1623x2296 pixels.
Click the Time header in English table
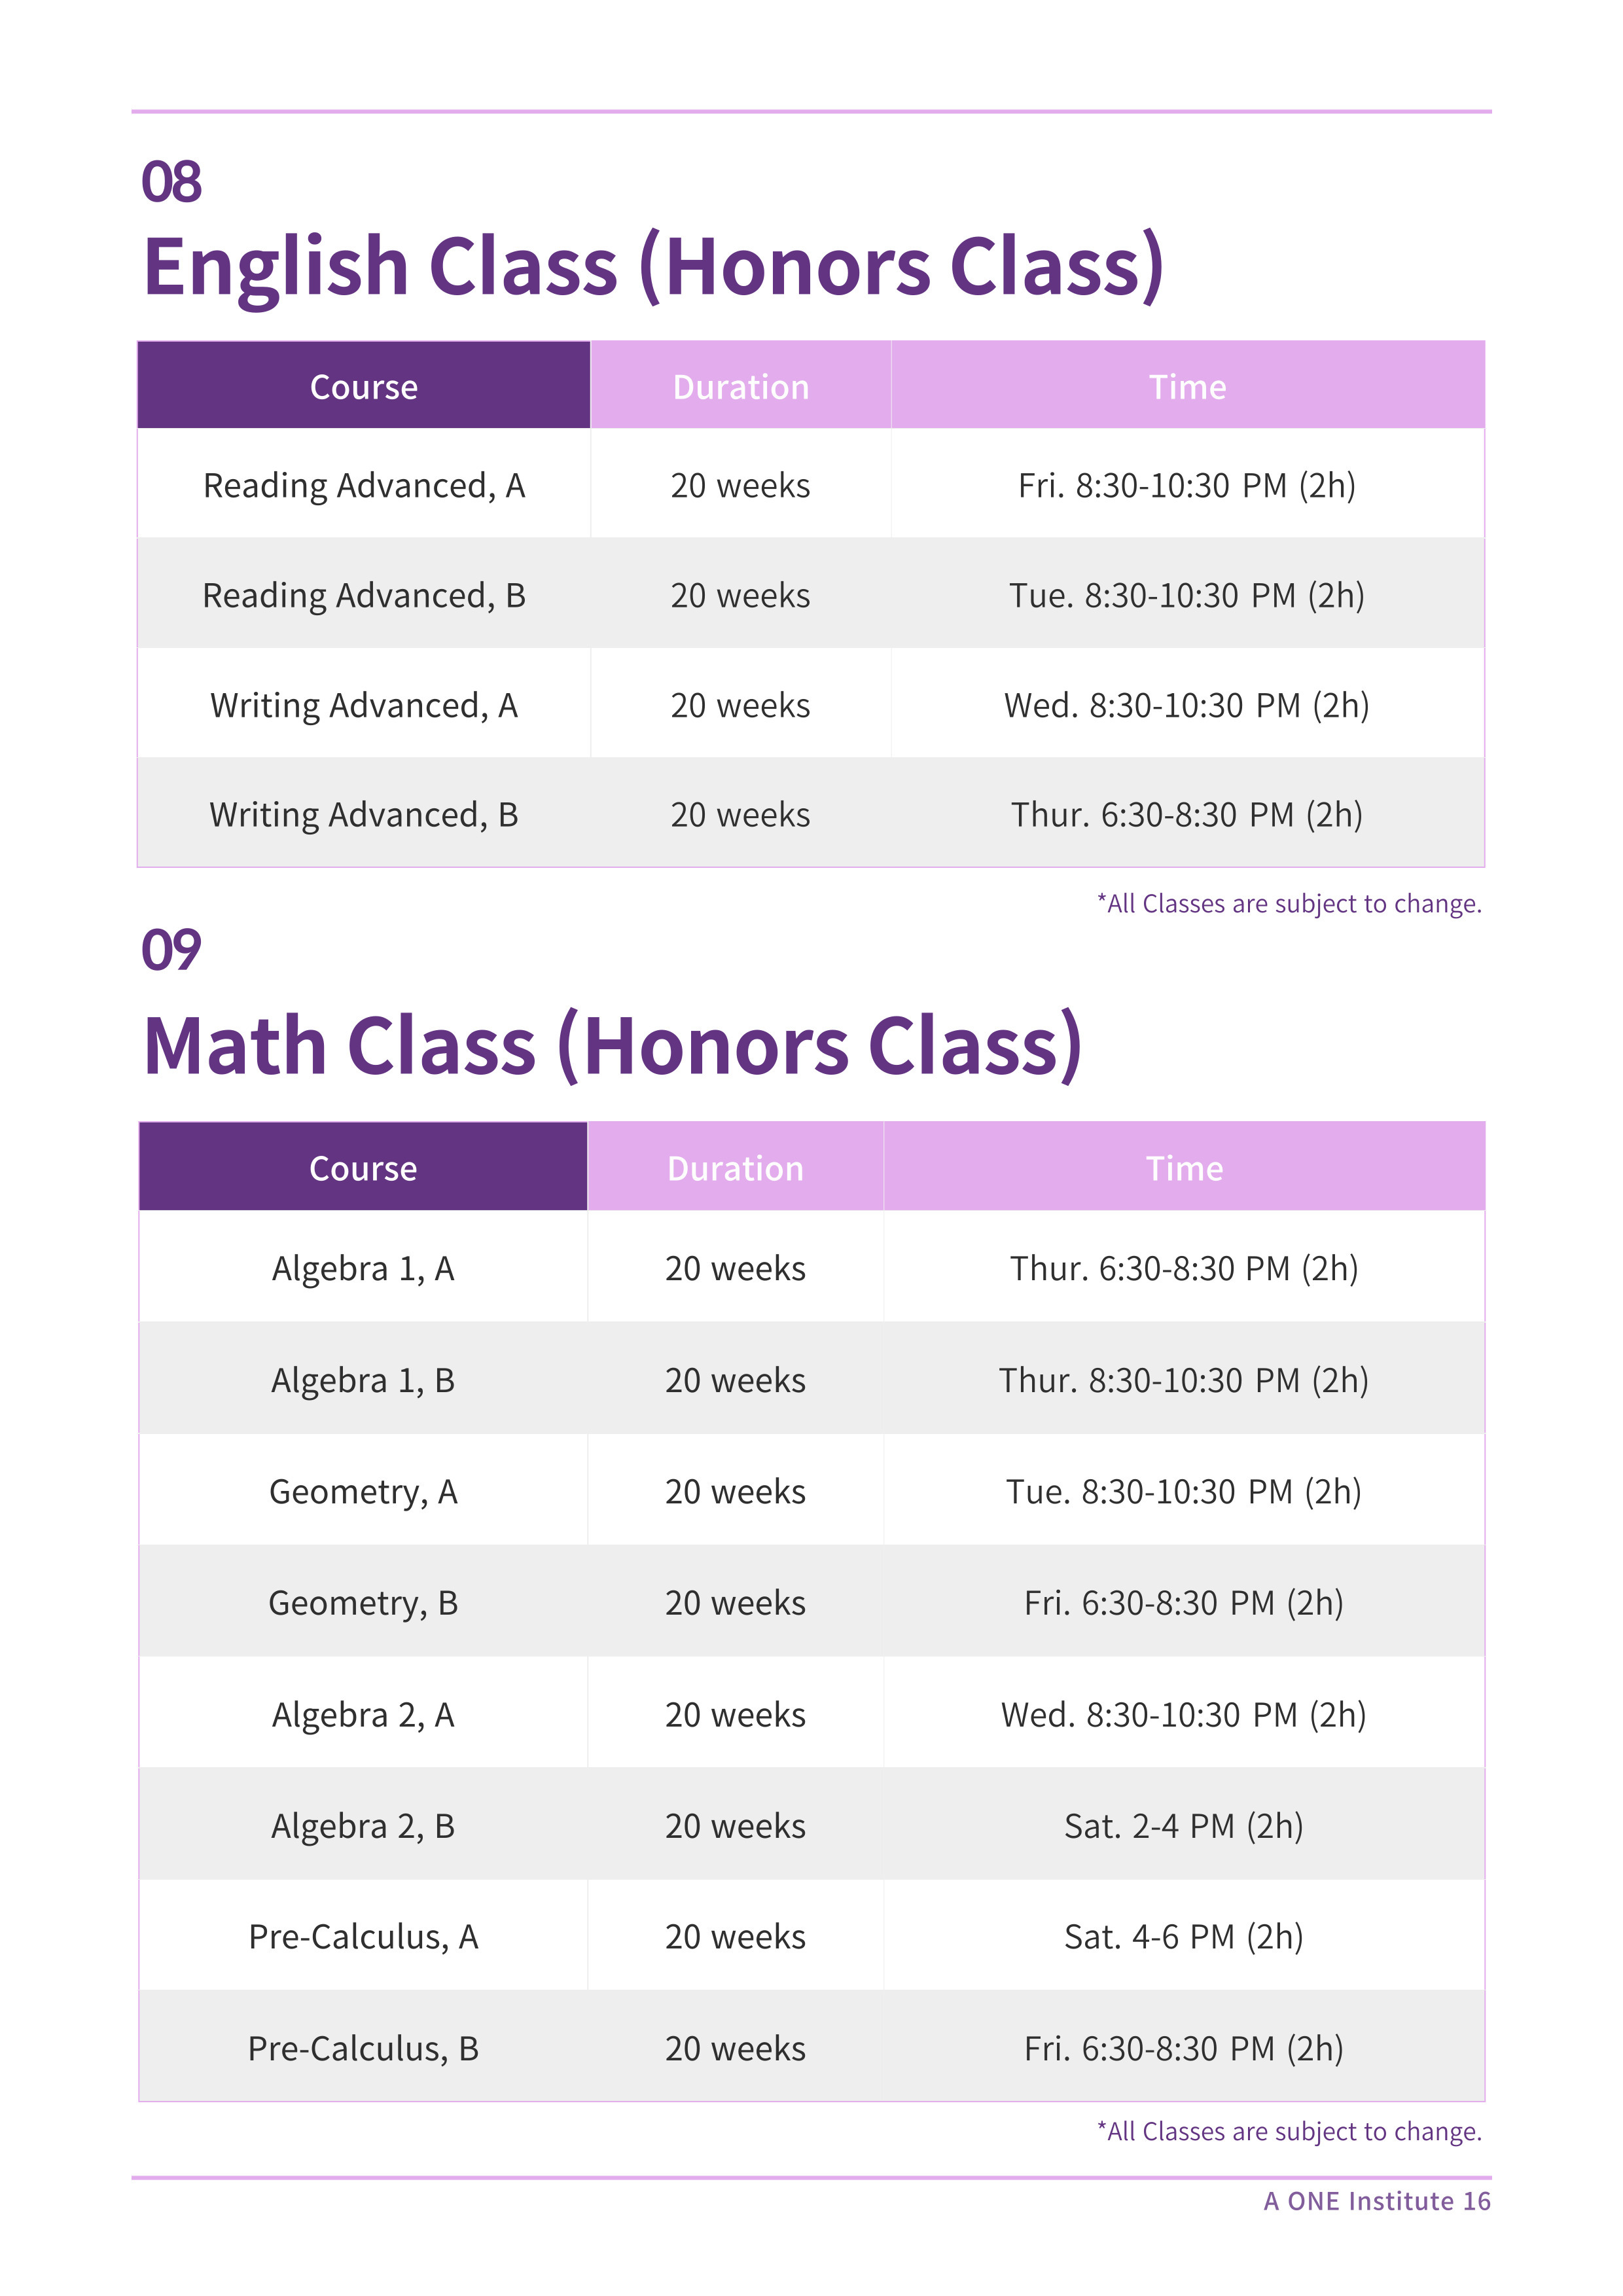(x=1187, y=387)
